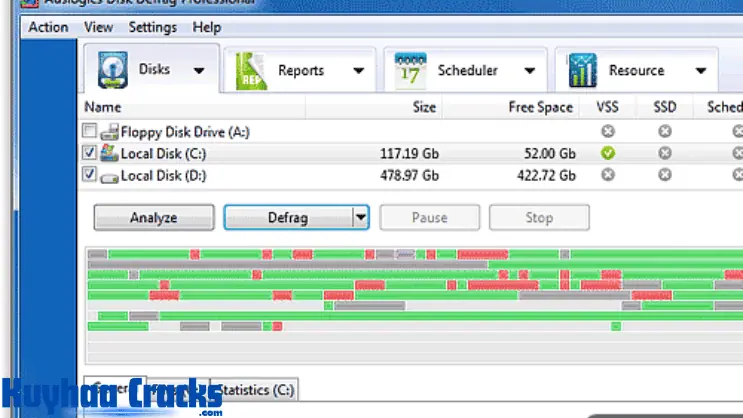Click the Floppy Disk Drive (A:) drive icon
Image resolution: width=743 pixels, height=418 pixels.
tap(109, 131)
